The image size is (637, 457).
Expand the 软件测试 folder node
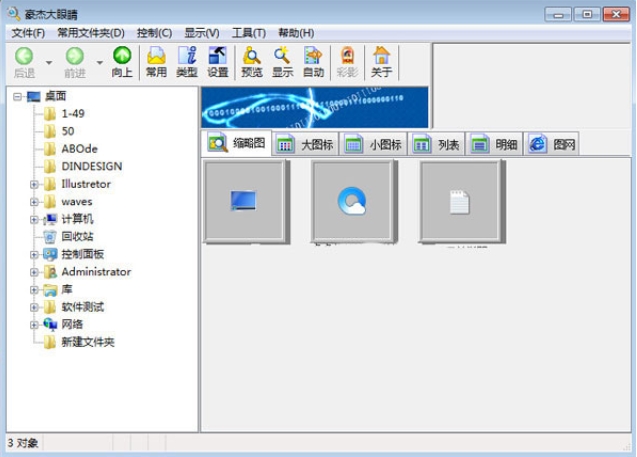click(34, 307)
